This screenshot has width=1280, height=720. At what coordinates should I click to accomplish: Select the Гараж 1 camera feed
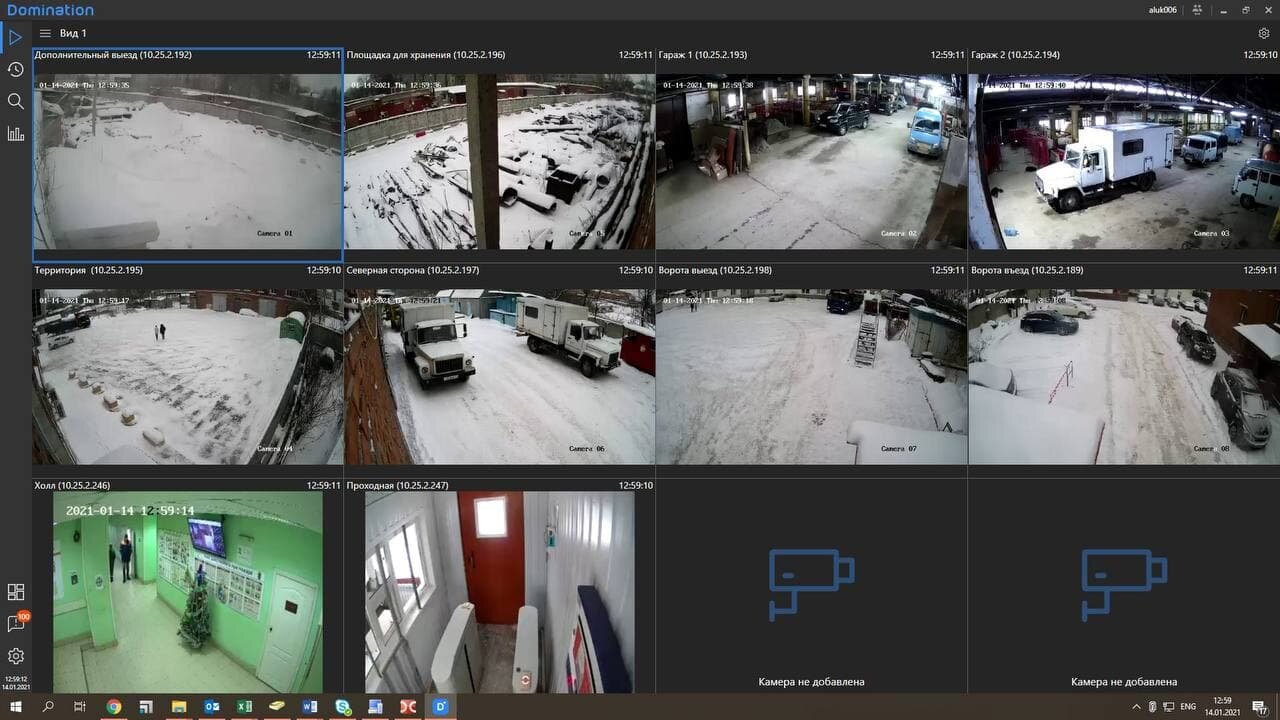tap(812, 161)
